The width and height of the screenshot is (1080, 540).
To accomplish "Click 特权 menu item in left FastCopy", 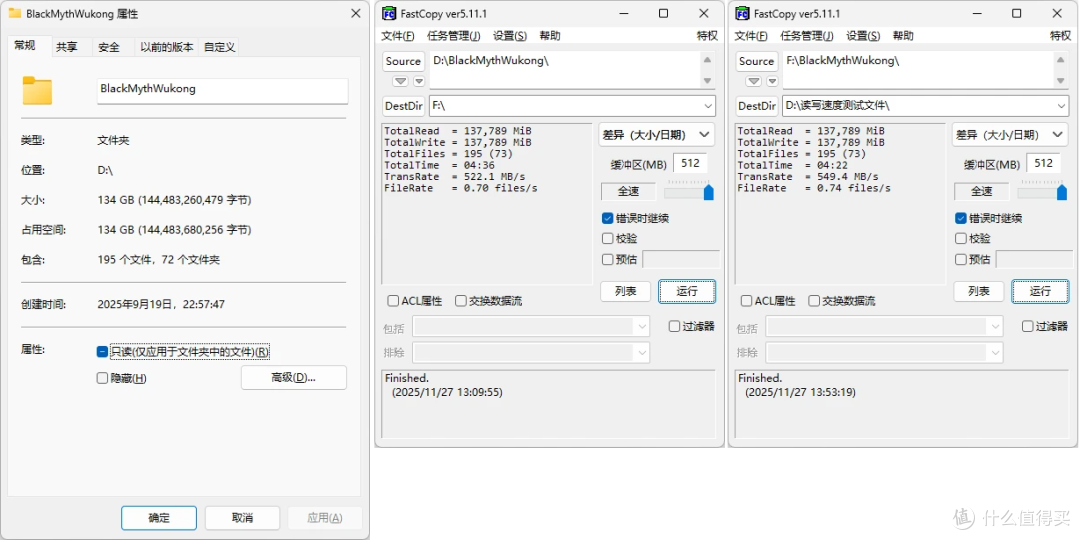I will coord(707,36).
